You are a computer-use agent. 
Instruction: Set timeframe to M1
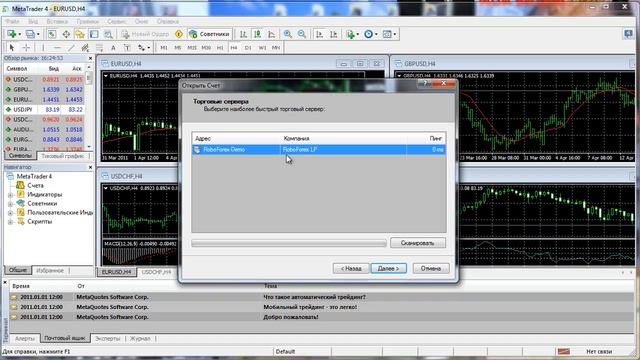coord(164,48)
